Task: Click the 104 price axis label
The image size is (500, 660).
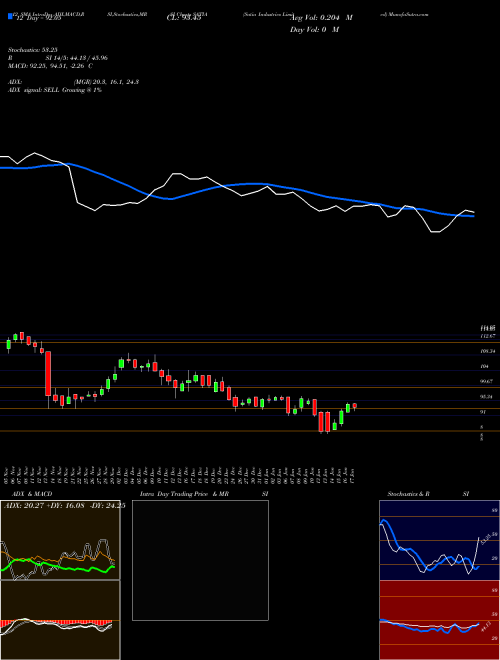Action: tap(484, 366)
